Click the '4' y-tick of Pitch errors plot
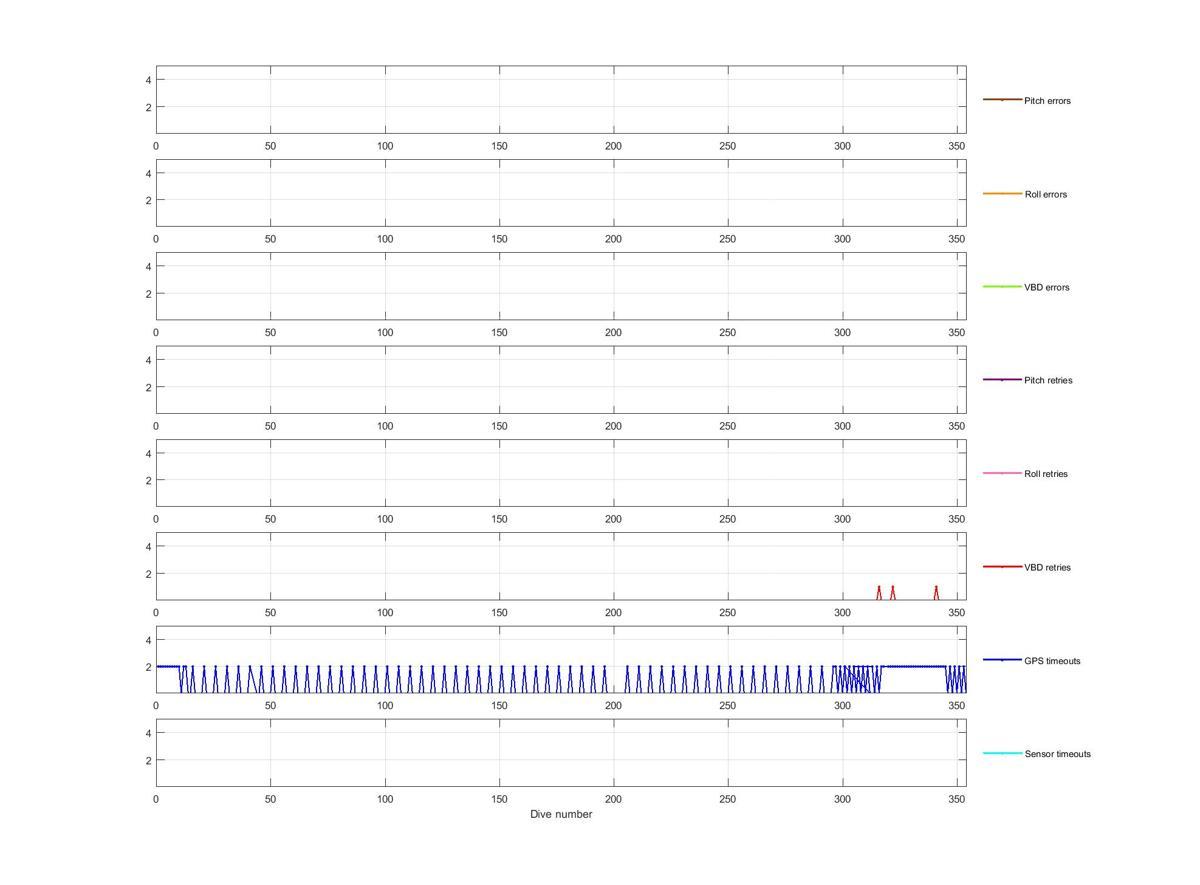This screenshot has height=885, width=1200. [x=148, y=80]
